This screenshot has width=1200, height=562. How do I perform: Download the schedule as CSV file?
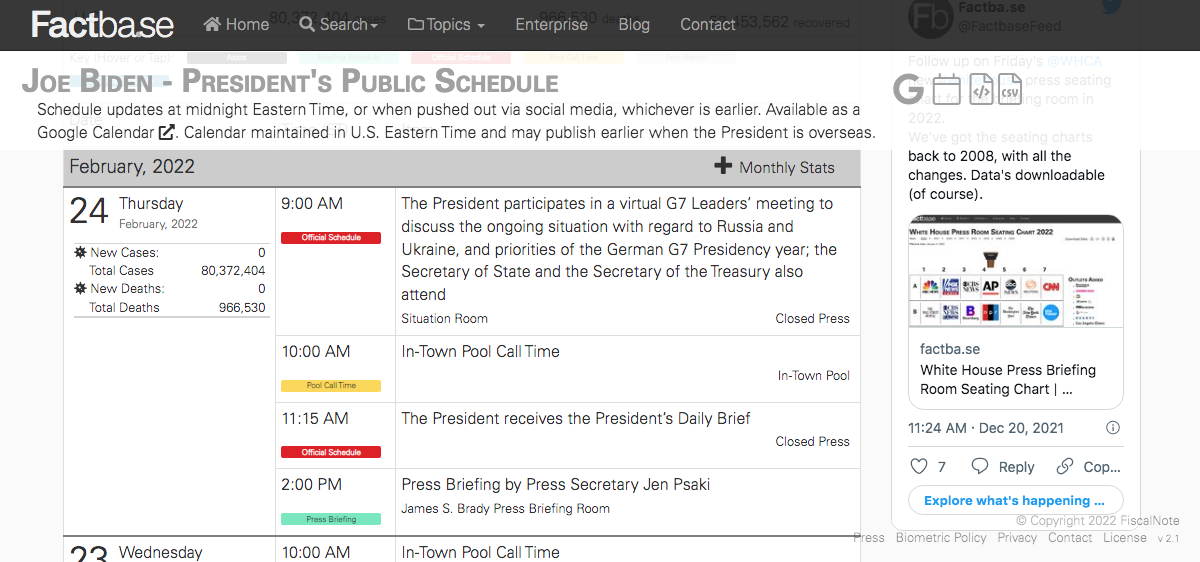tap(1010, 89)
